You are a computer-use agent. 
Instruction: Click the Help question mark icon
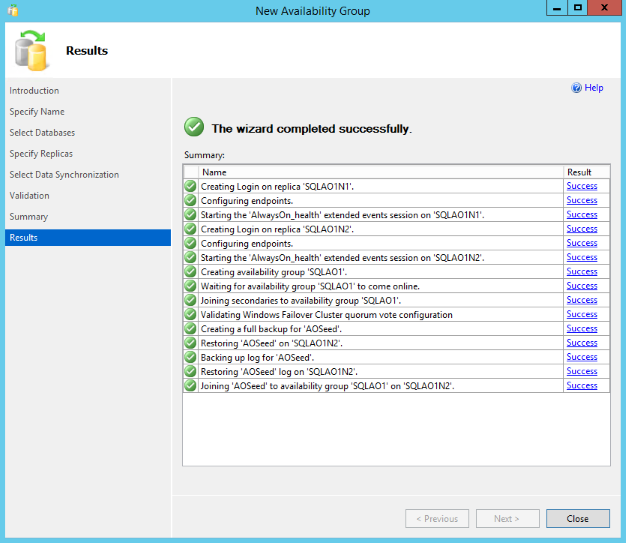coord(576,88)
